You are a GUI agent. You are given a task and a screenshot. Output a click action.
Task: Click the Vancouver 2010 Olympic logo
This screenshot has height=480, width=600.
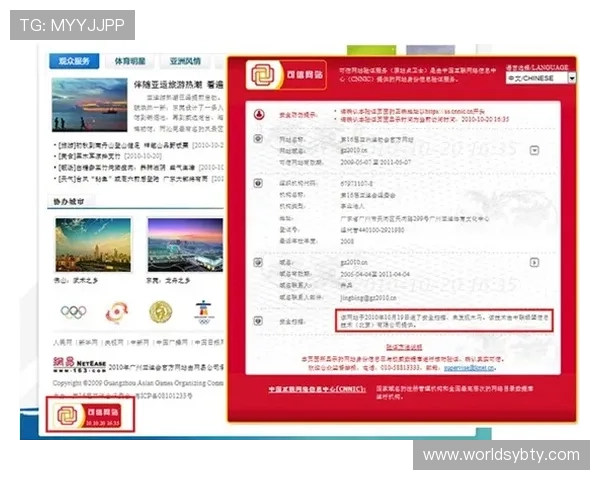pos(204,312)
